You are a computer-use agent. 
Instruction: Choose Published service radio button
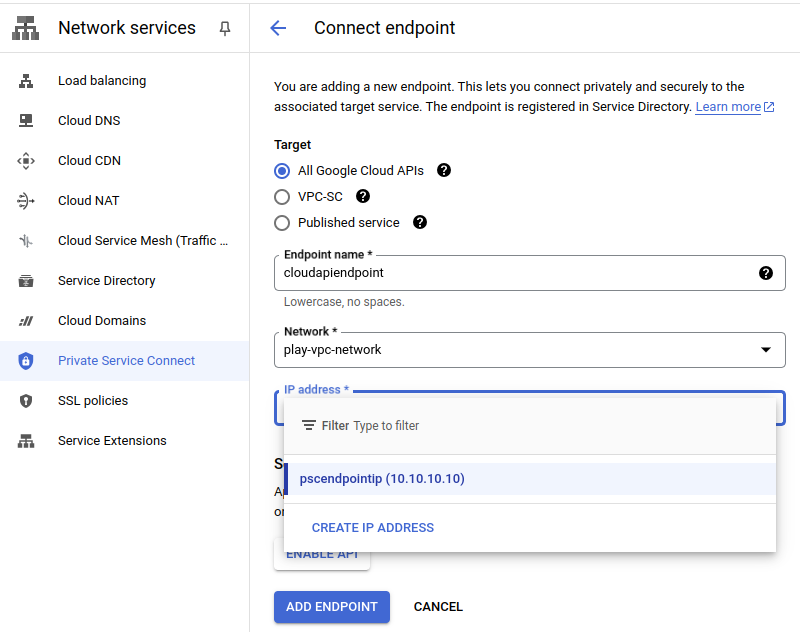282,223
